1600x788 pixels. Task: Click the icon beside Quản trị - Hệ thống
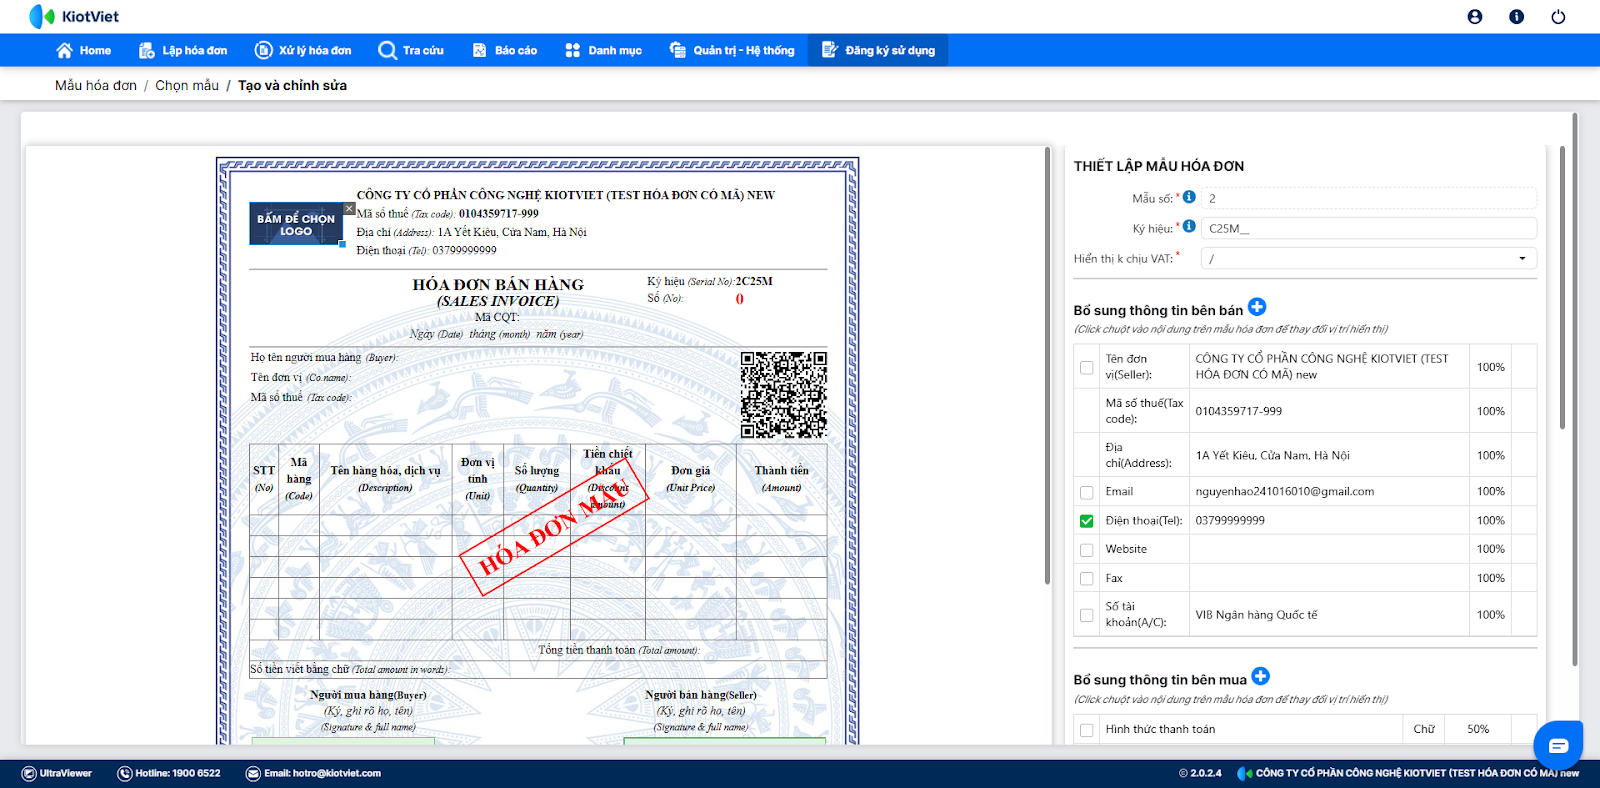[677, 50]
